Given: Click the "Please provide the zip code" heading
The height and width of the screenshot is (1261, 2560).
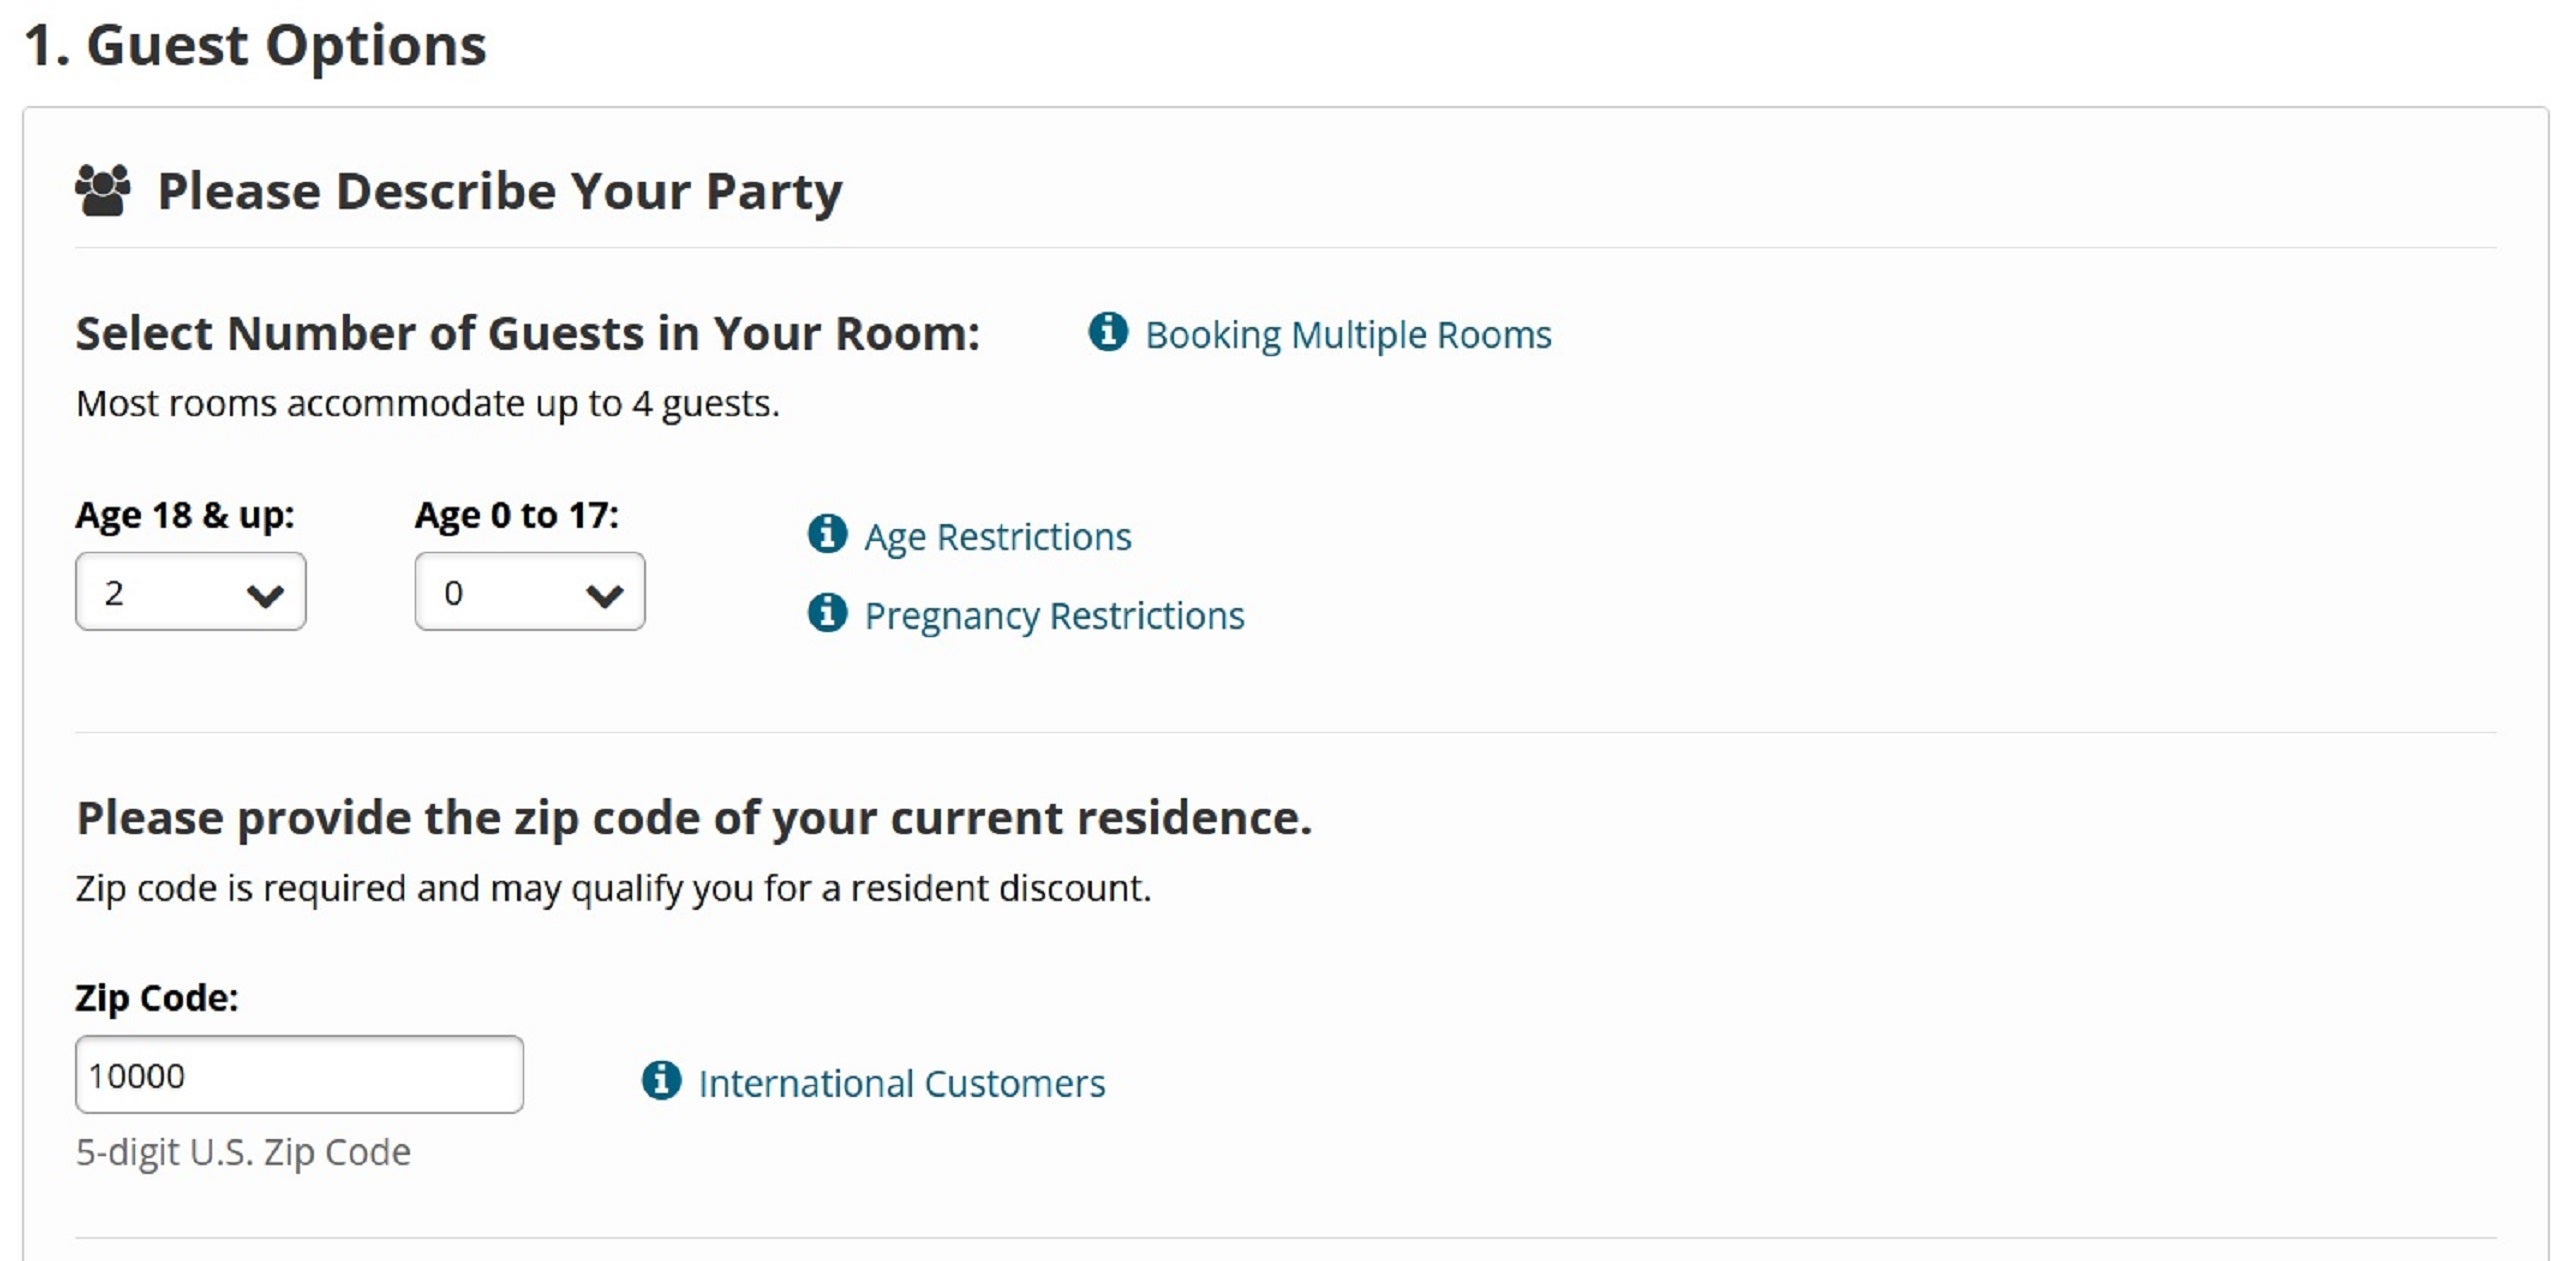Looking at the screenshot, I should (x=694, y=818).
